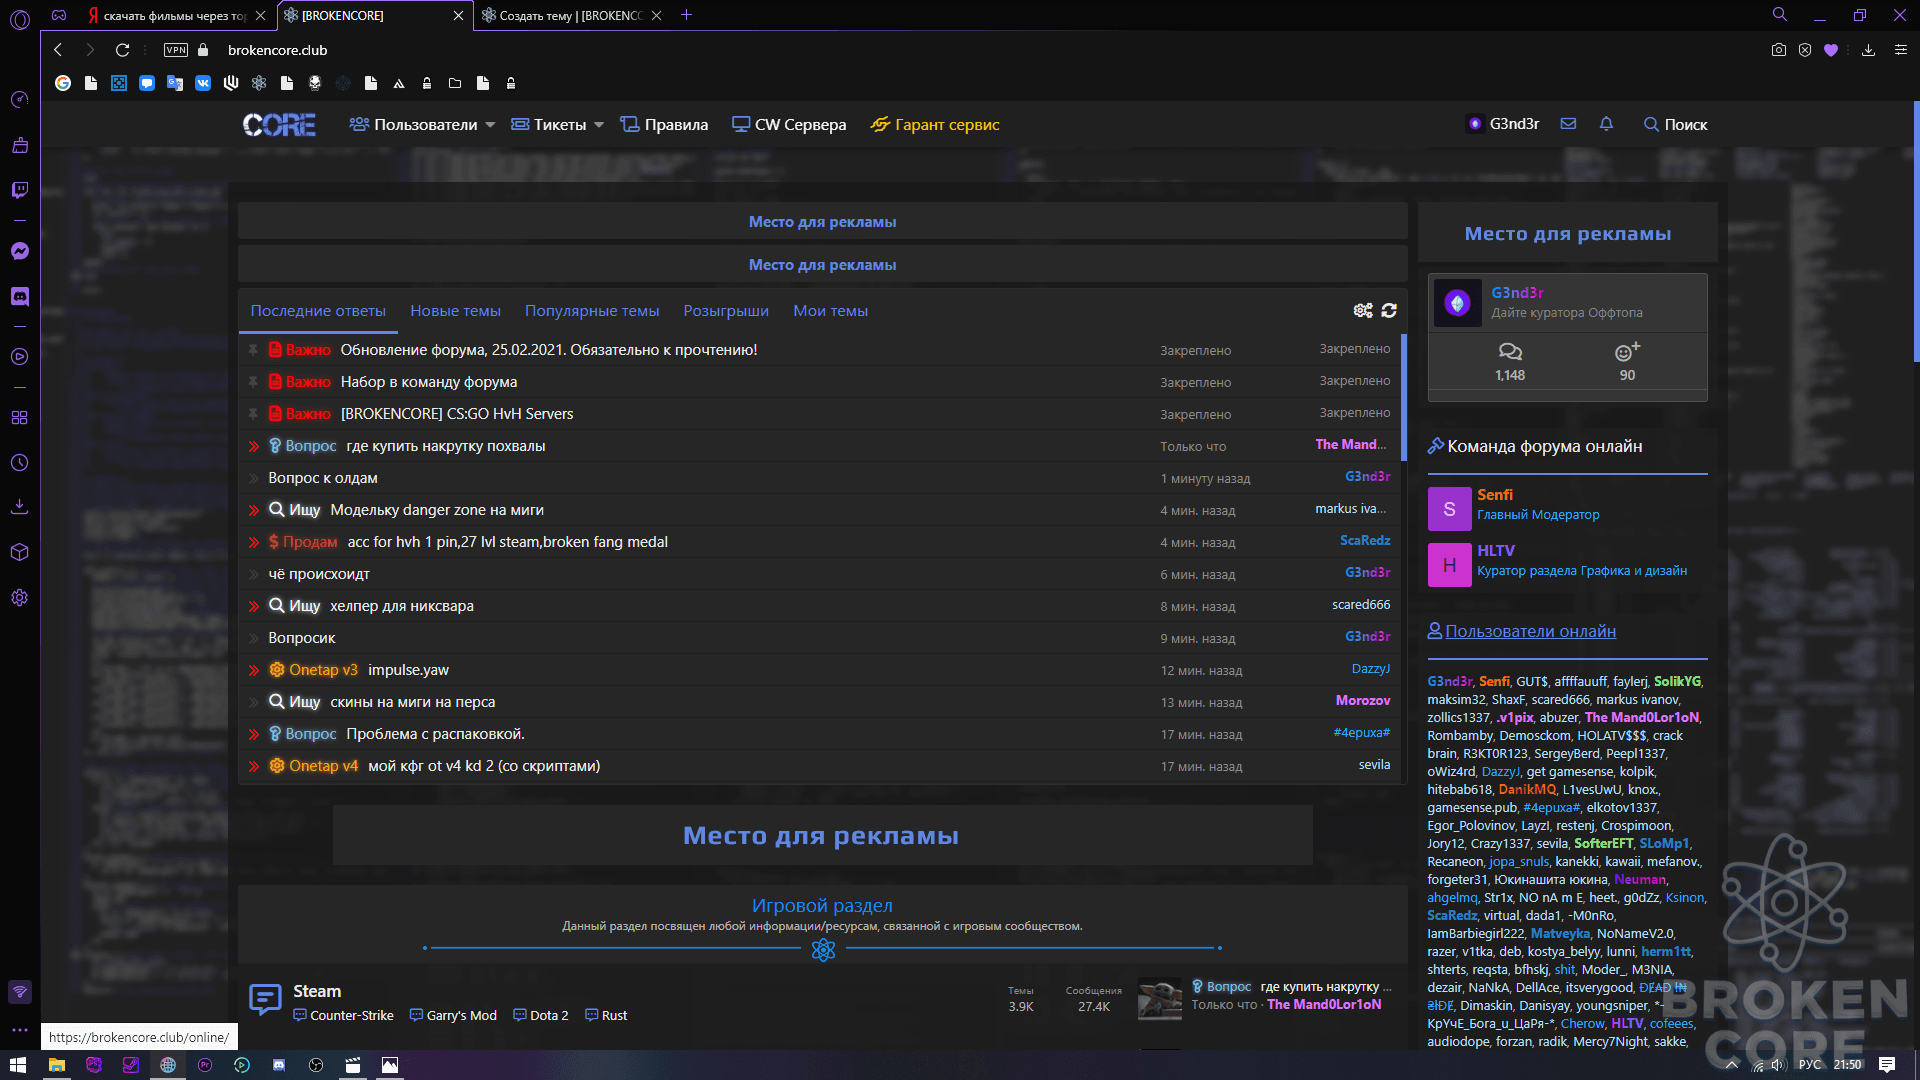Take a snapshot with camera icon
1920x1080 pixels.
click(1779, 50)
